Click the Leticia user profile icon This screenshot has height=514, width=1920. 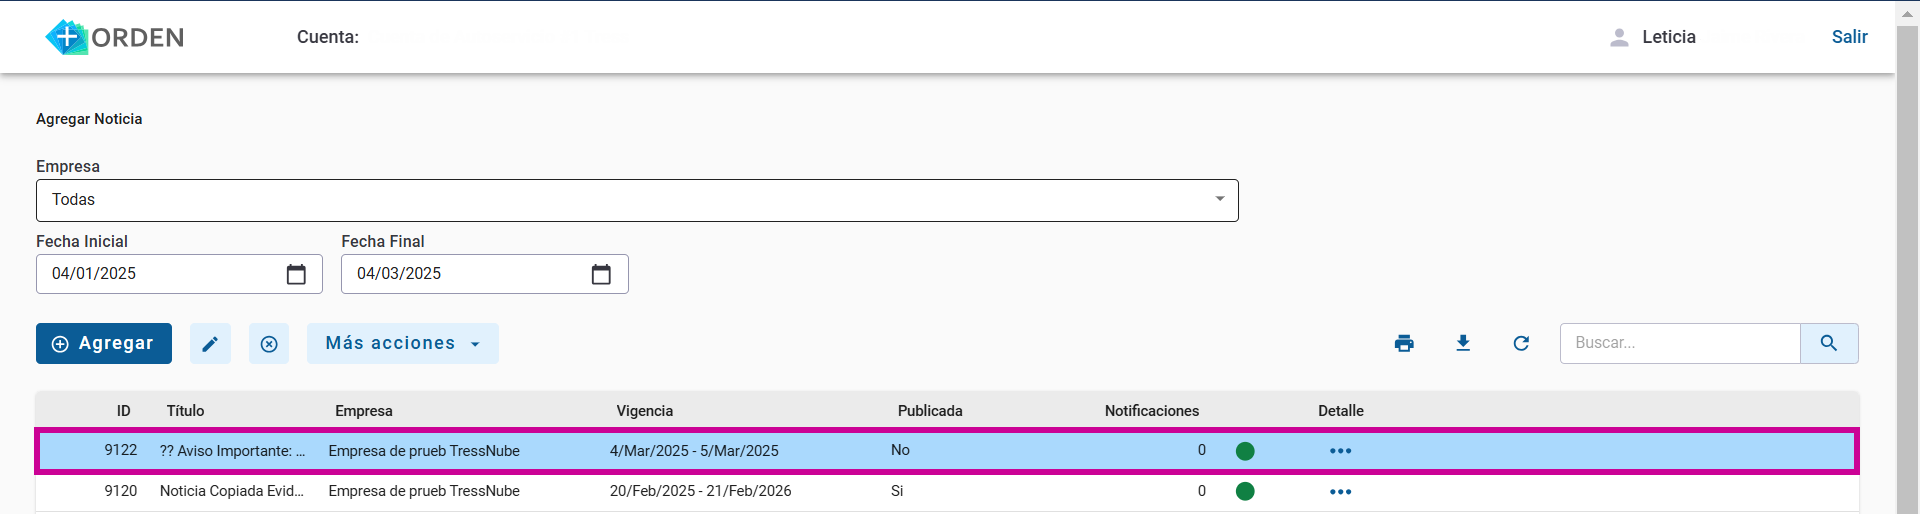click(x=1619, y=37)
